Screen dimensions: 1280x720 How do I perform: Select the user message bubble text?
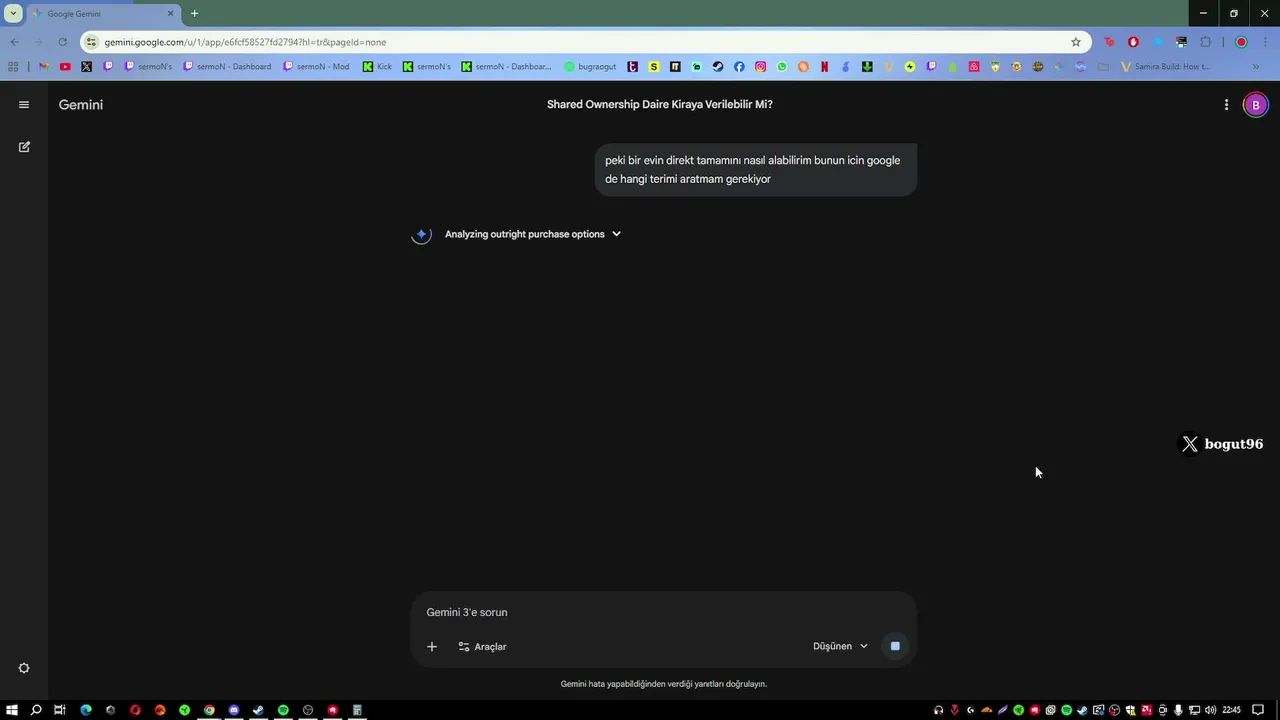click(x=755, y=169)
